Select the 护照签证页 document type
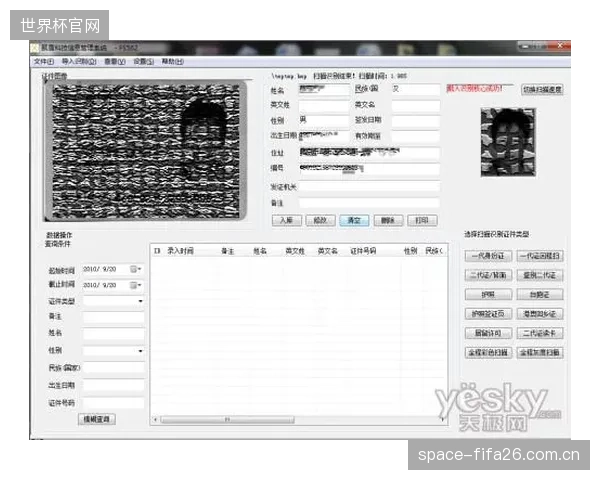600x480 pixels. [x=488, y=314]
